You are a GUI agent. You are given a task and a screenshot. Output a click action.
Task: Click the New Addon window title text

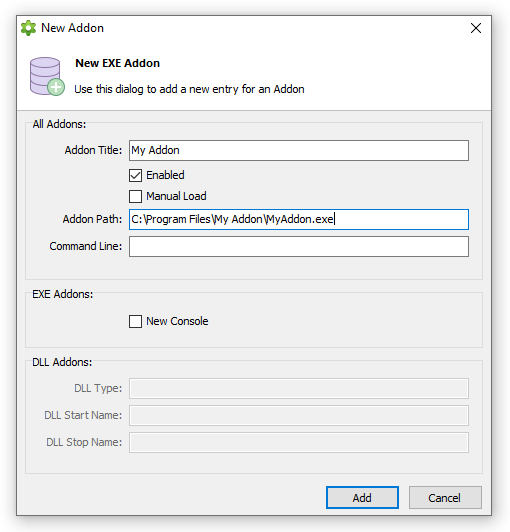pyautogui.click(x=72, y=28)
